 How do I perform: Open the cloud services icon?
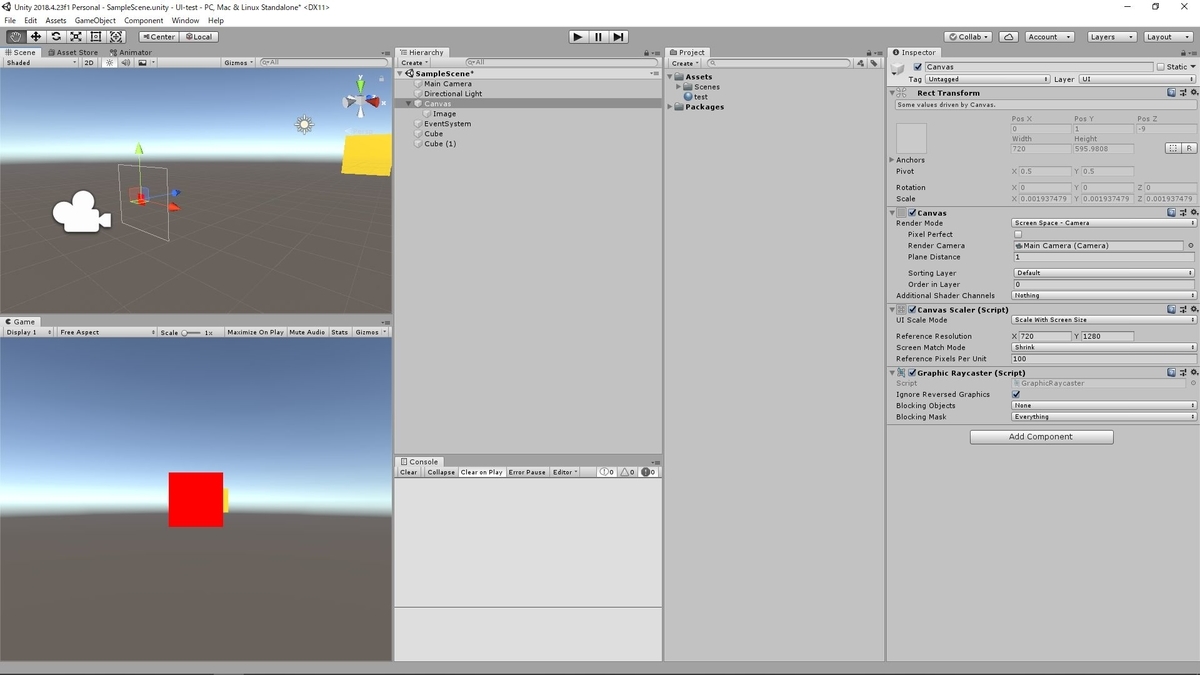tap(1009, 37)
